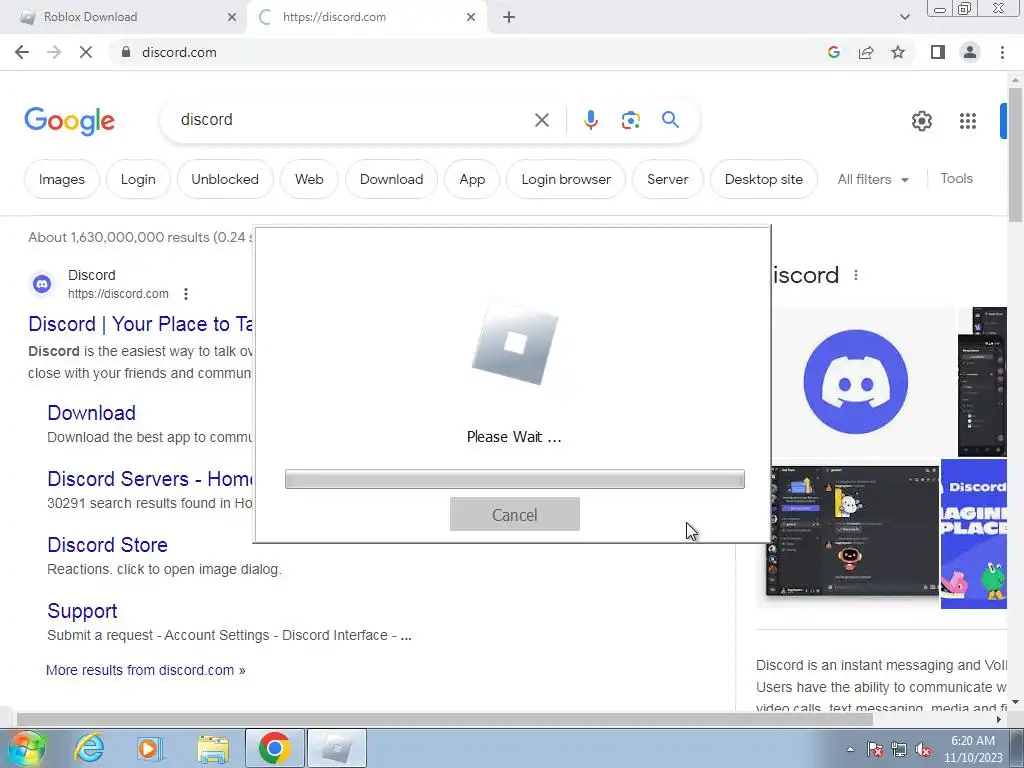Open the Discord main result title link
Viewport: 1024px width, 768px height.
click(x=140, y=324)
